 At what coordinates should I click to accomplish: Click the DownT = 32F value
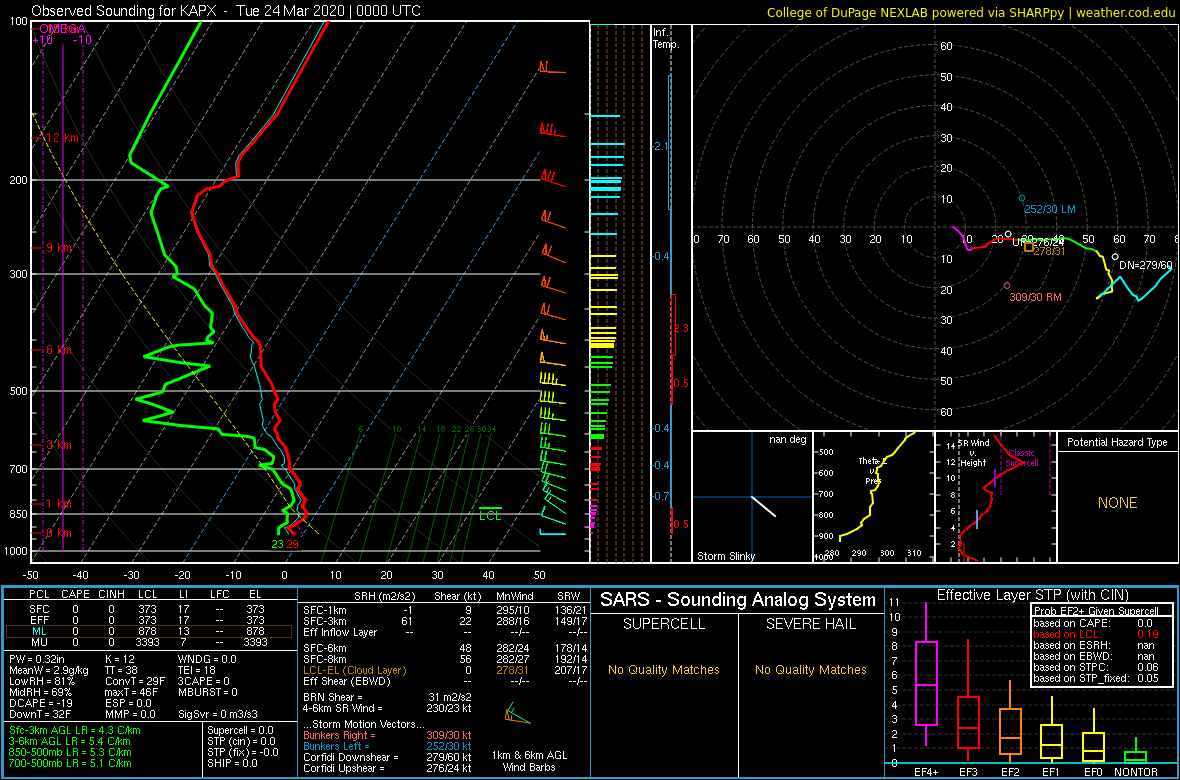point(39,713)
